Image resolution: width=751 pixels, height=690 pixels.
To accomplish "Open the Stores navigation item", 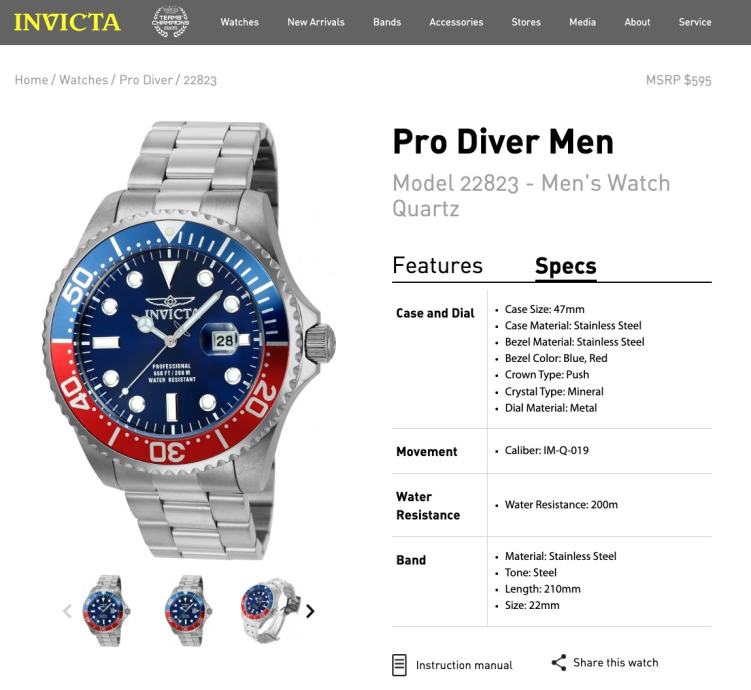I will tap(526, 22).
